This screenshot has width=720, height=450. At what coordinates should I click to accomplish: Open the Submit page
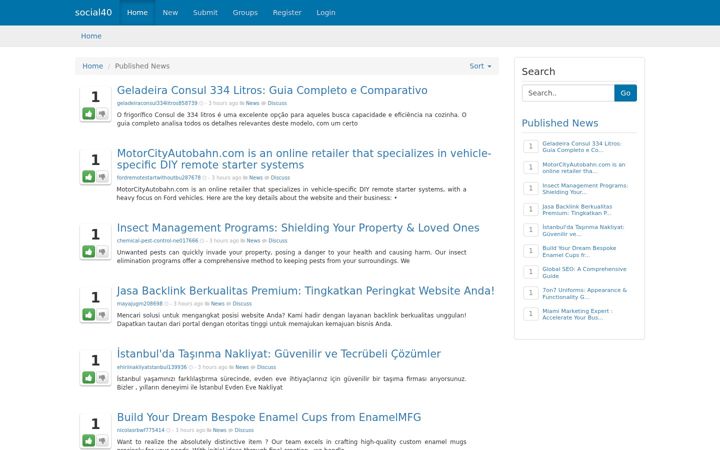[205, 12]
